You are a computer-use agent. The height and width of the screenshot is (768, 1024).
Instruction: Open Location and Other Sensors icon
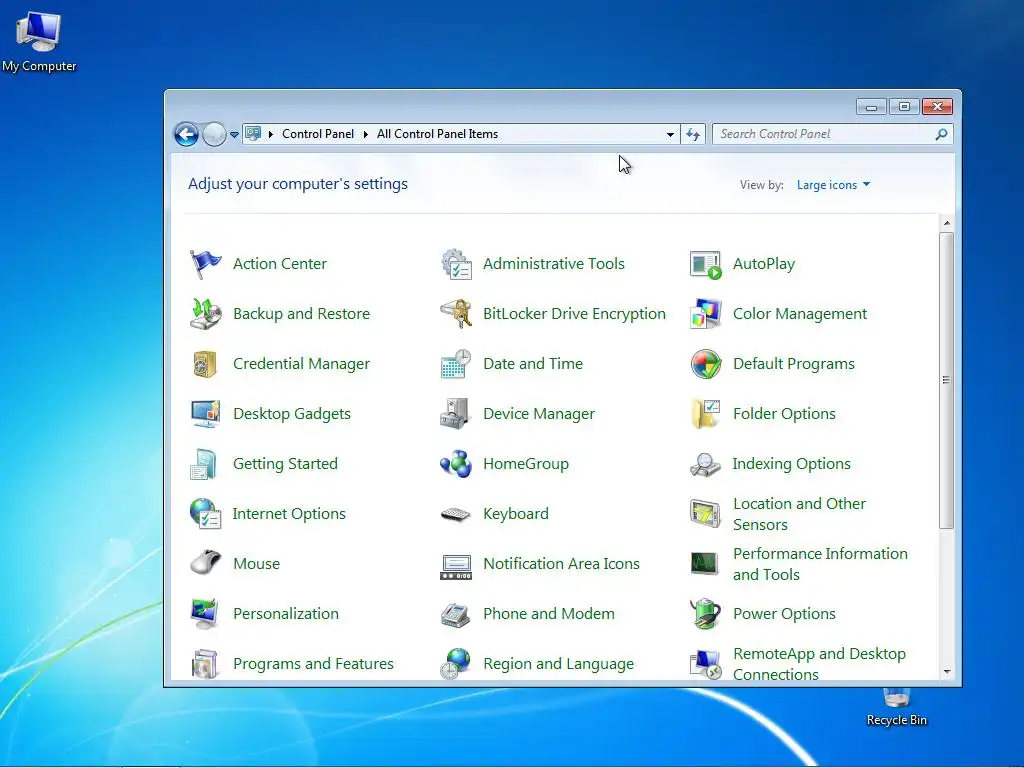pyautogui.click(x=705, y=514)
